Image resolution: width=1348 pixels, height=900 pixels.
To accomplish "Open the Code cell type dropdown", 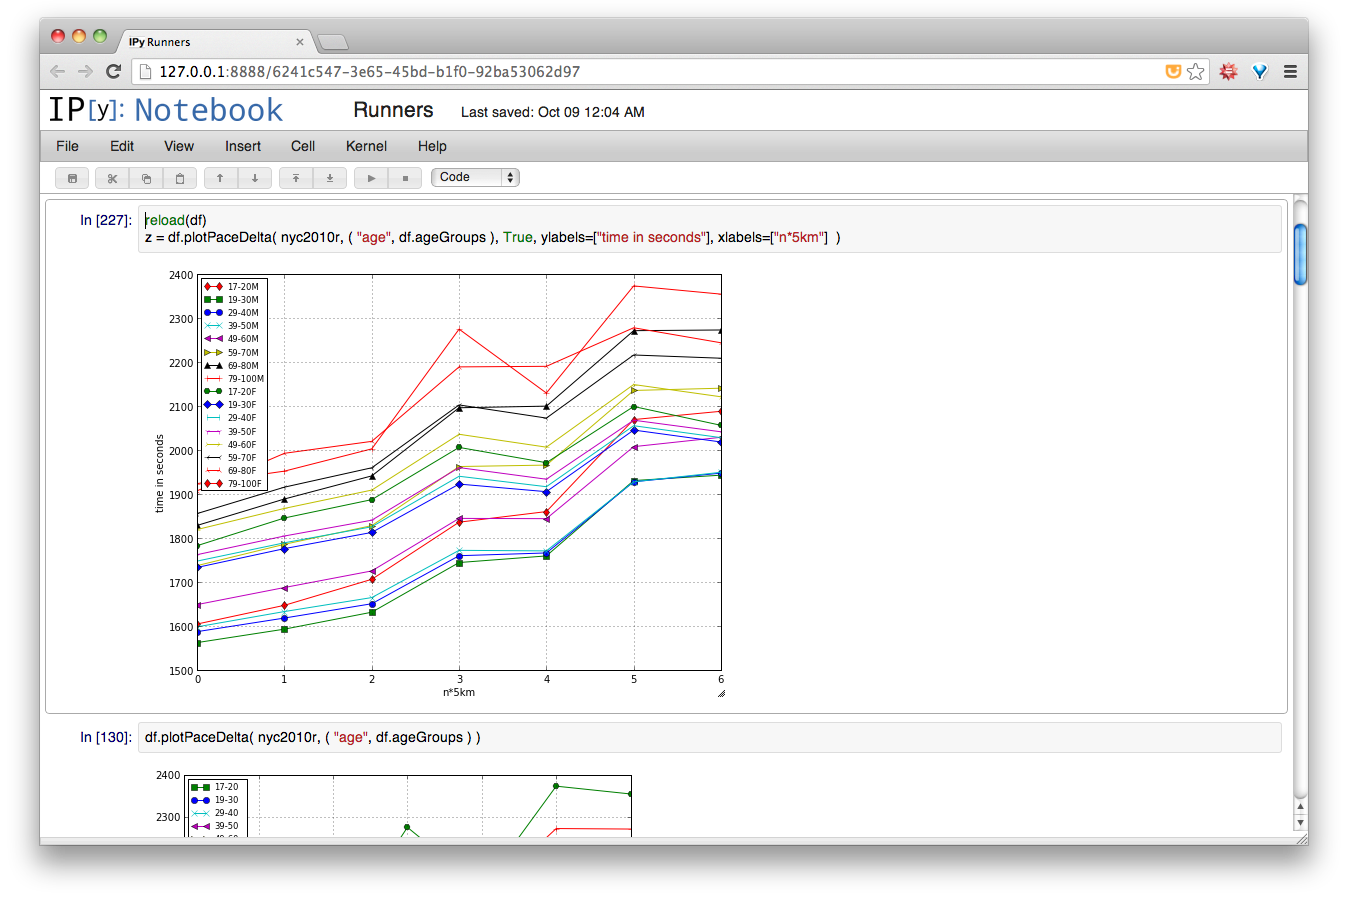I will coord(475,177).
